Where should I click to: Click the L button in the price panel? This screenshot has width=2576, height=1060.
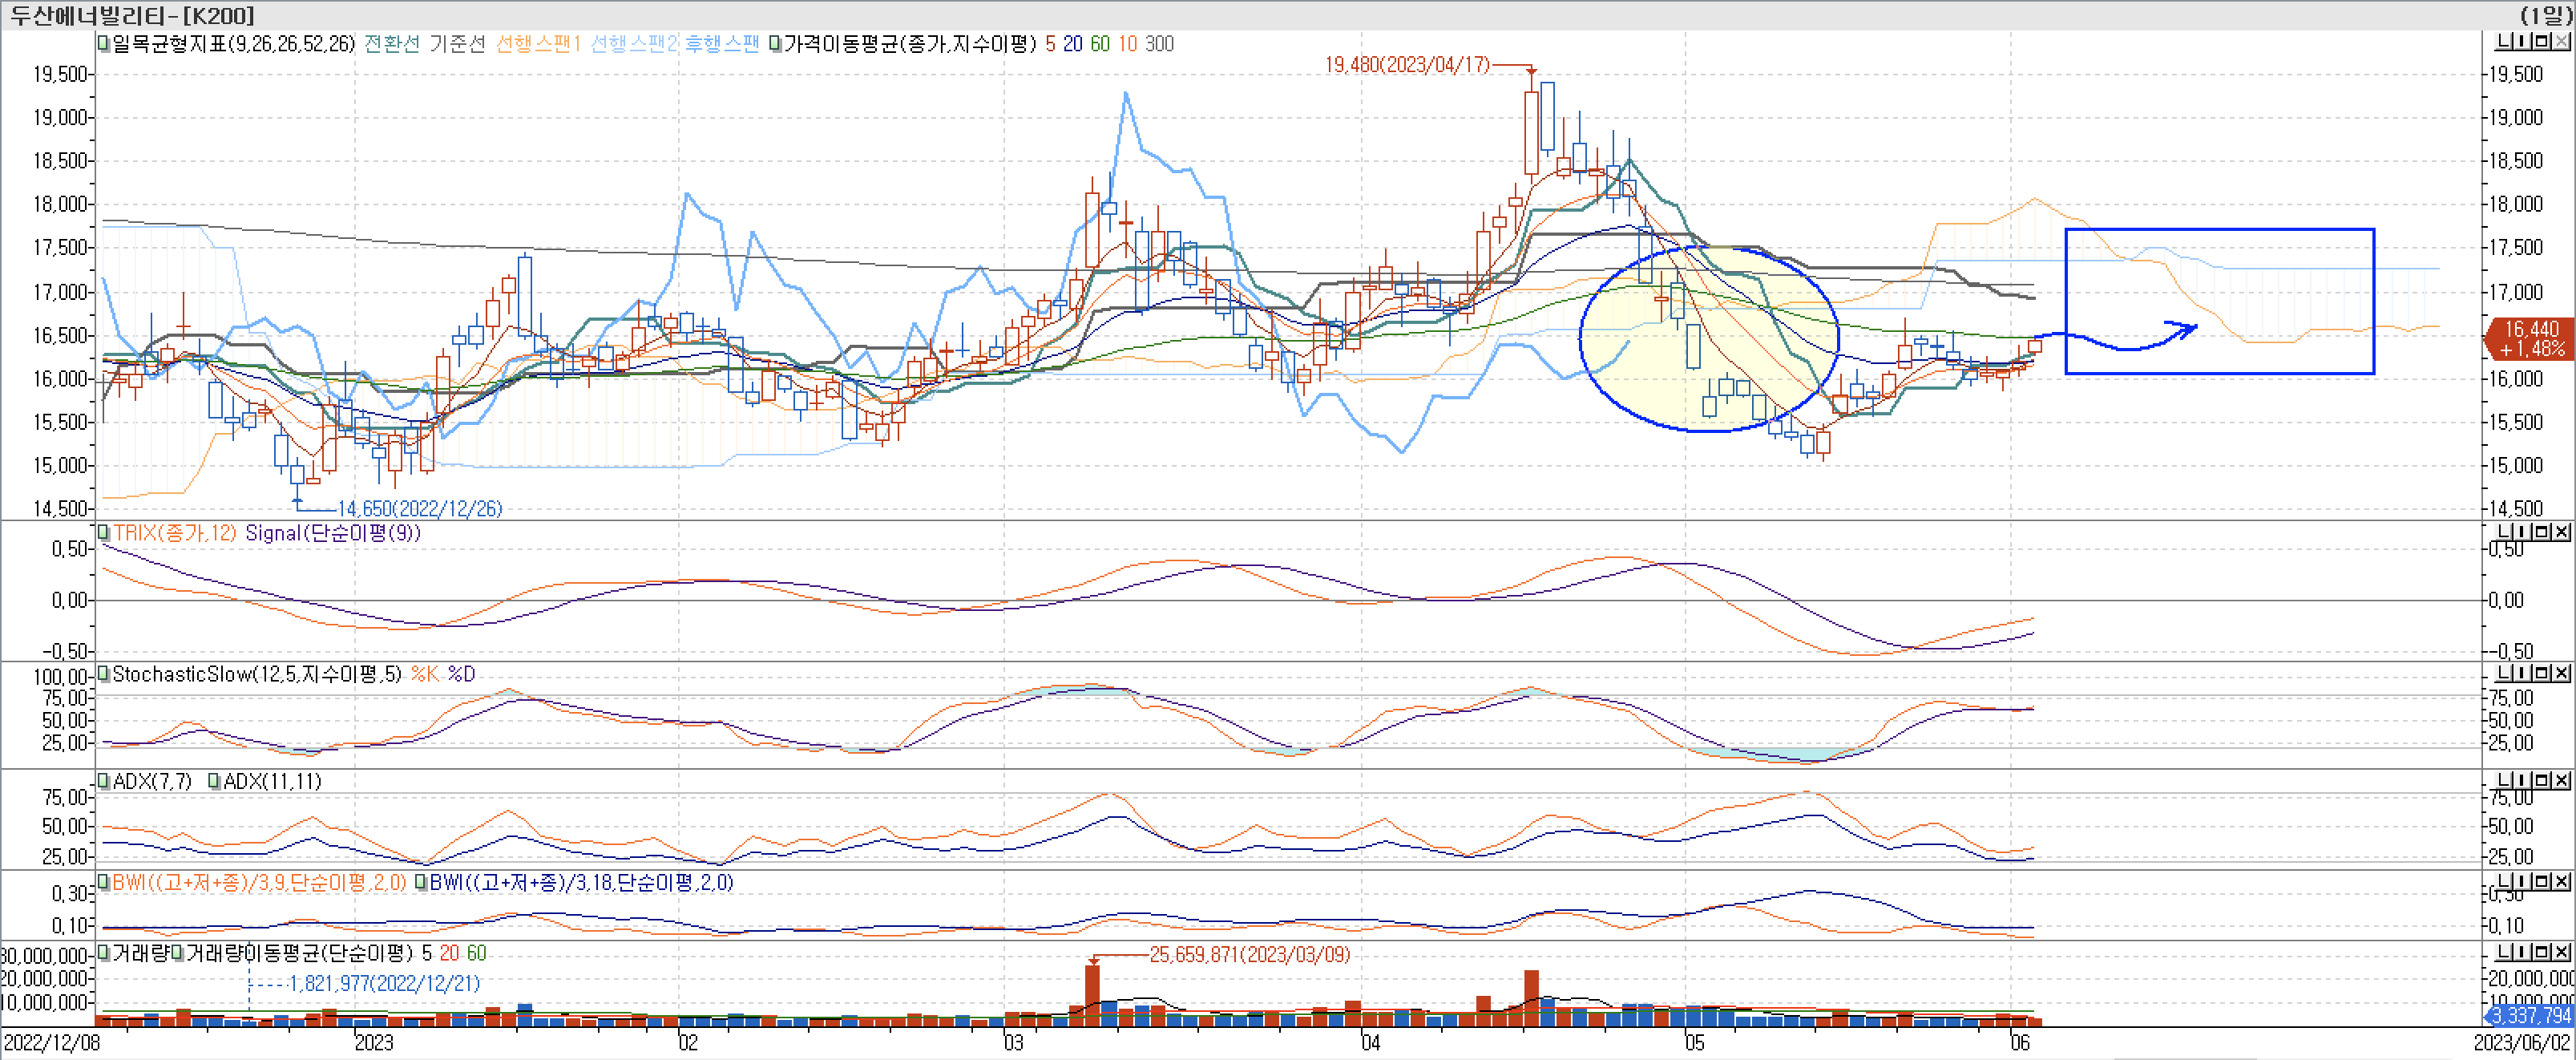[2502, 42]
